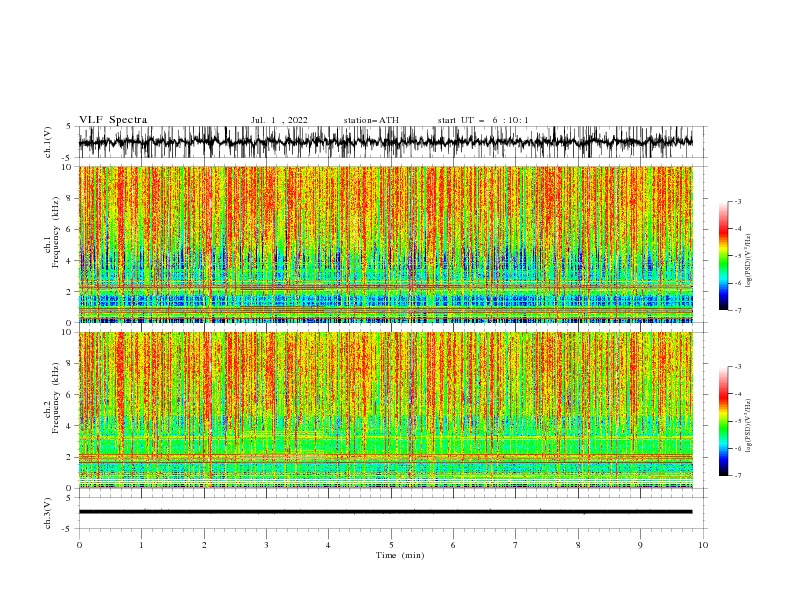This screenshot has width=792, height=612.
Task: Click the "6" tick on ch.2 frequency axis
Action: pyautogui.click(x=69, y=395)
